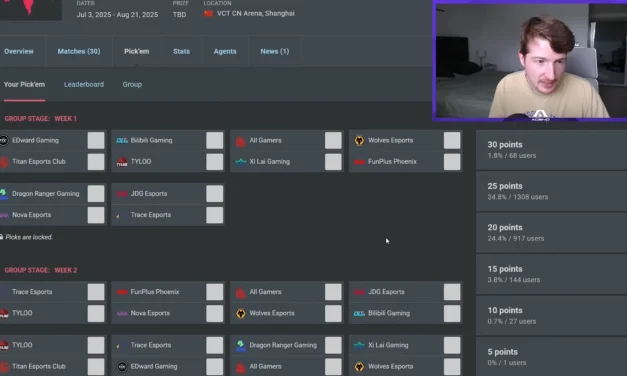Screen dimensions: 627x376
Task: Select Xi Lai Gaming pick box in Week 1
Action: click(333, 162)
